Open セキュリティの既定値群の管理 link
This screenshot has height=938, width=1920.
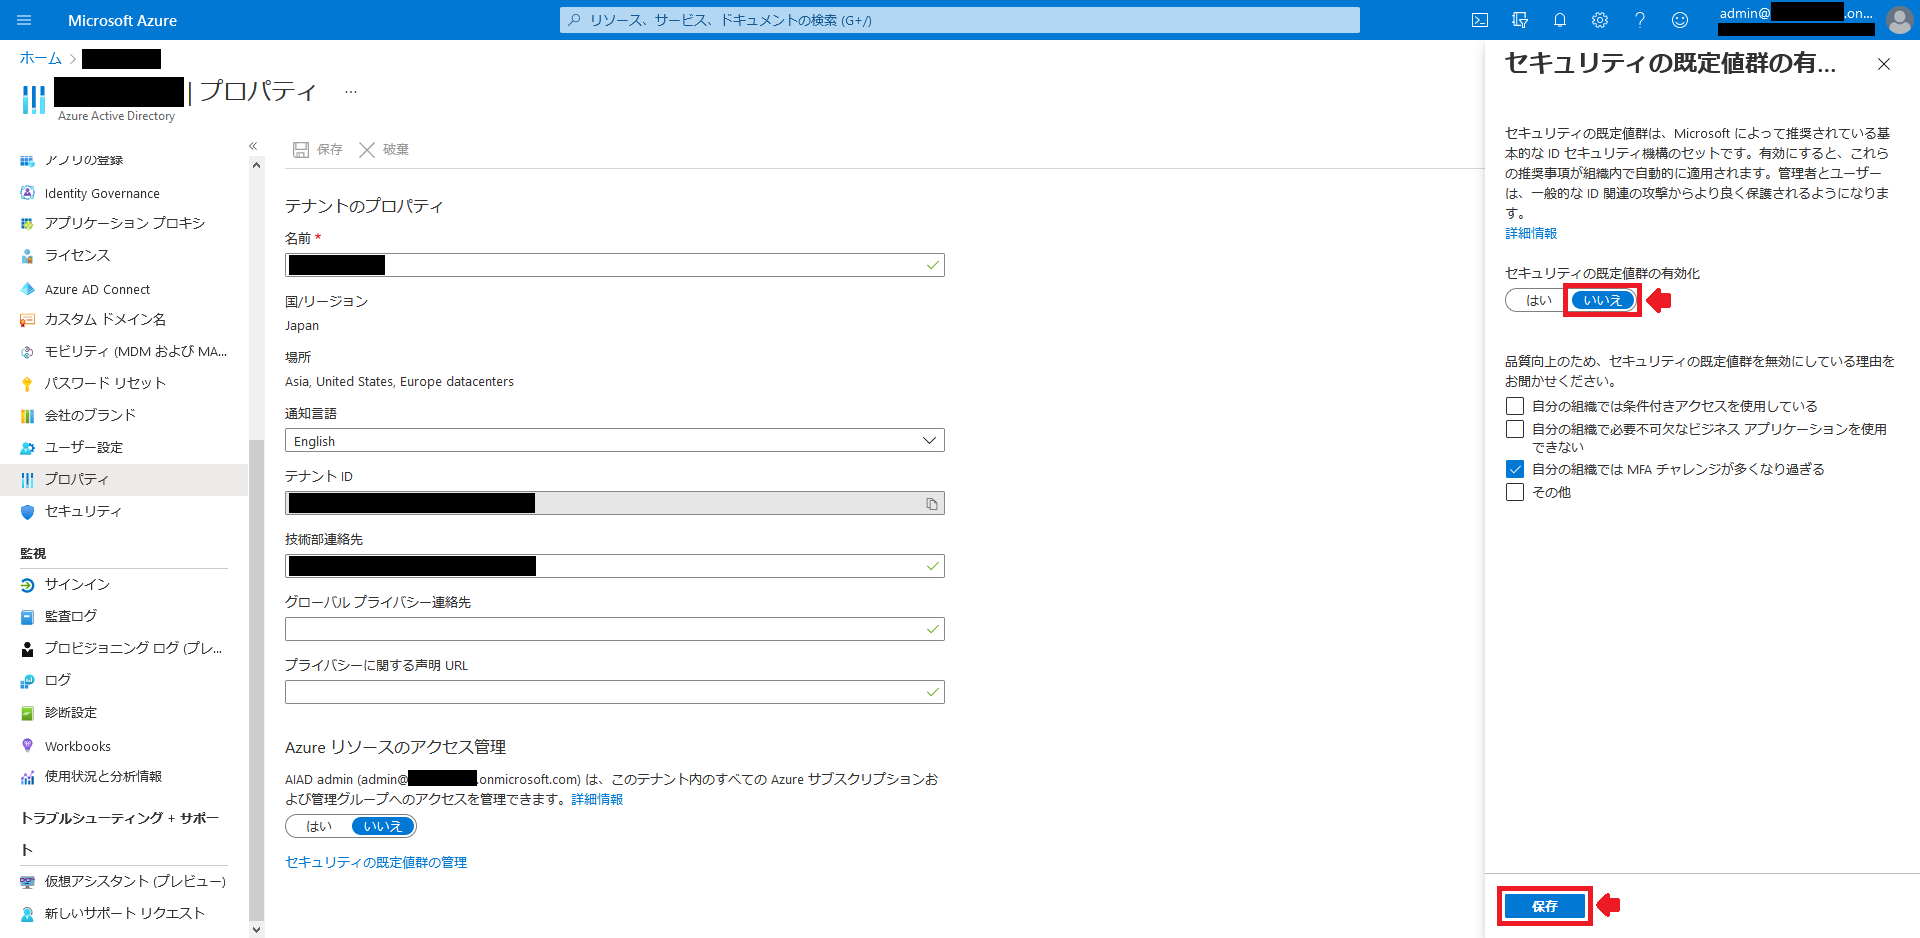click(x=376, y=862)
